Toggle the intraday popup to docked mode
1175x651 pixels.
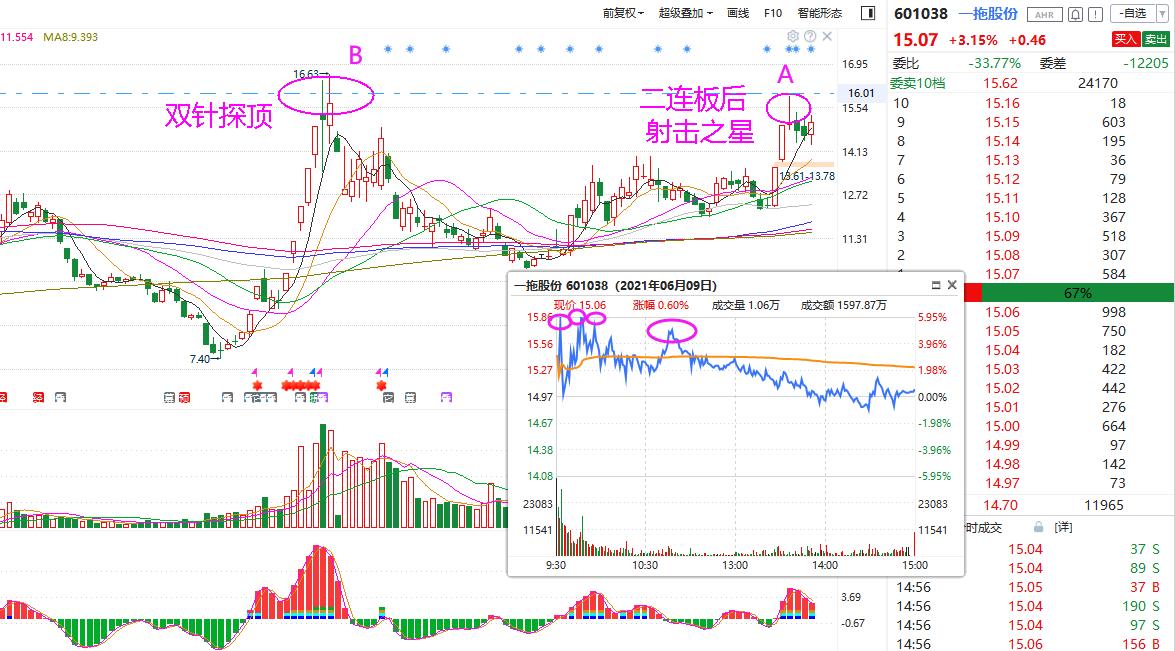tap(936, 285)
